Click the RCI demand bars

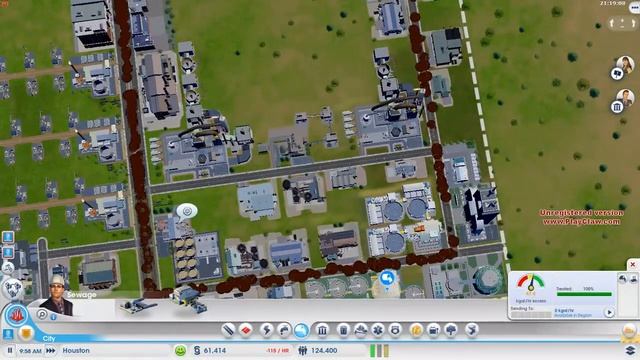pos(379,351)
